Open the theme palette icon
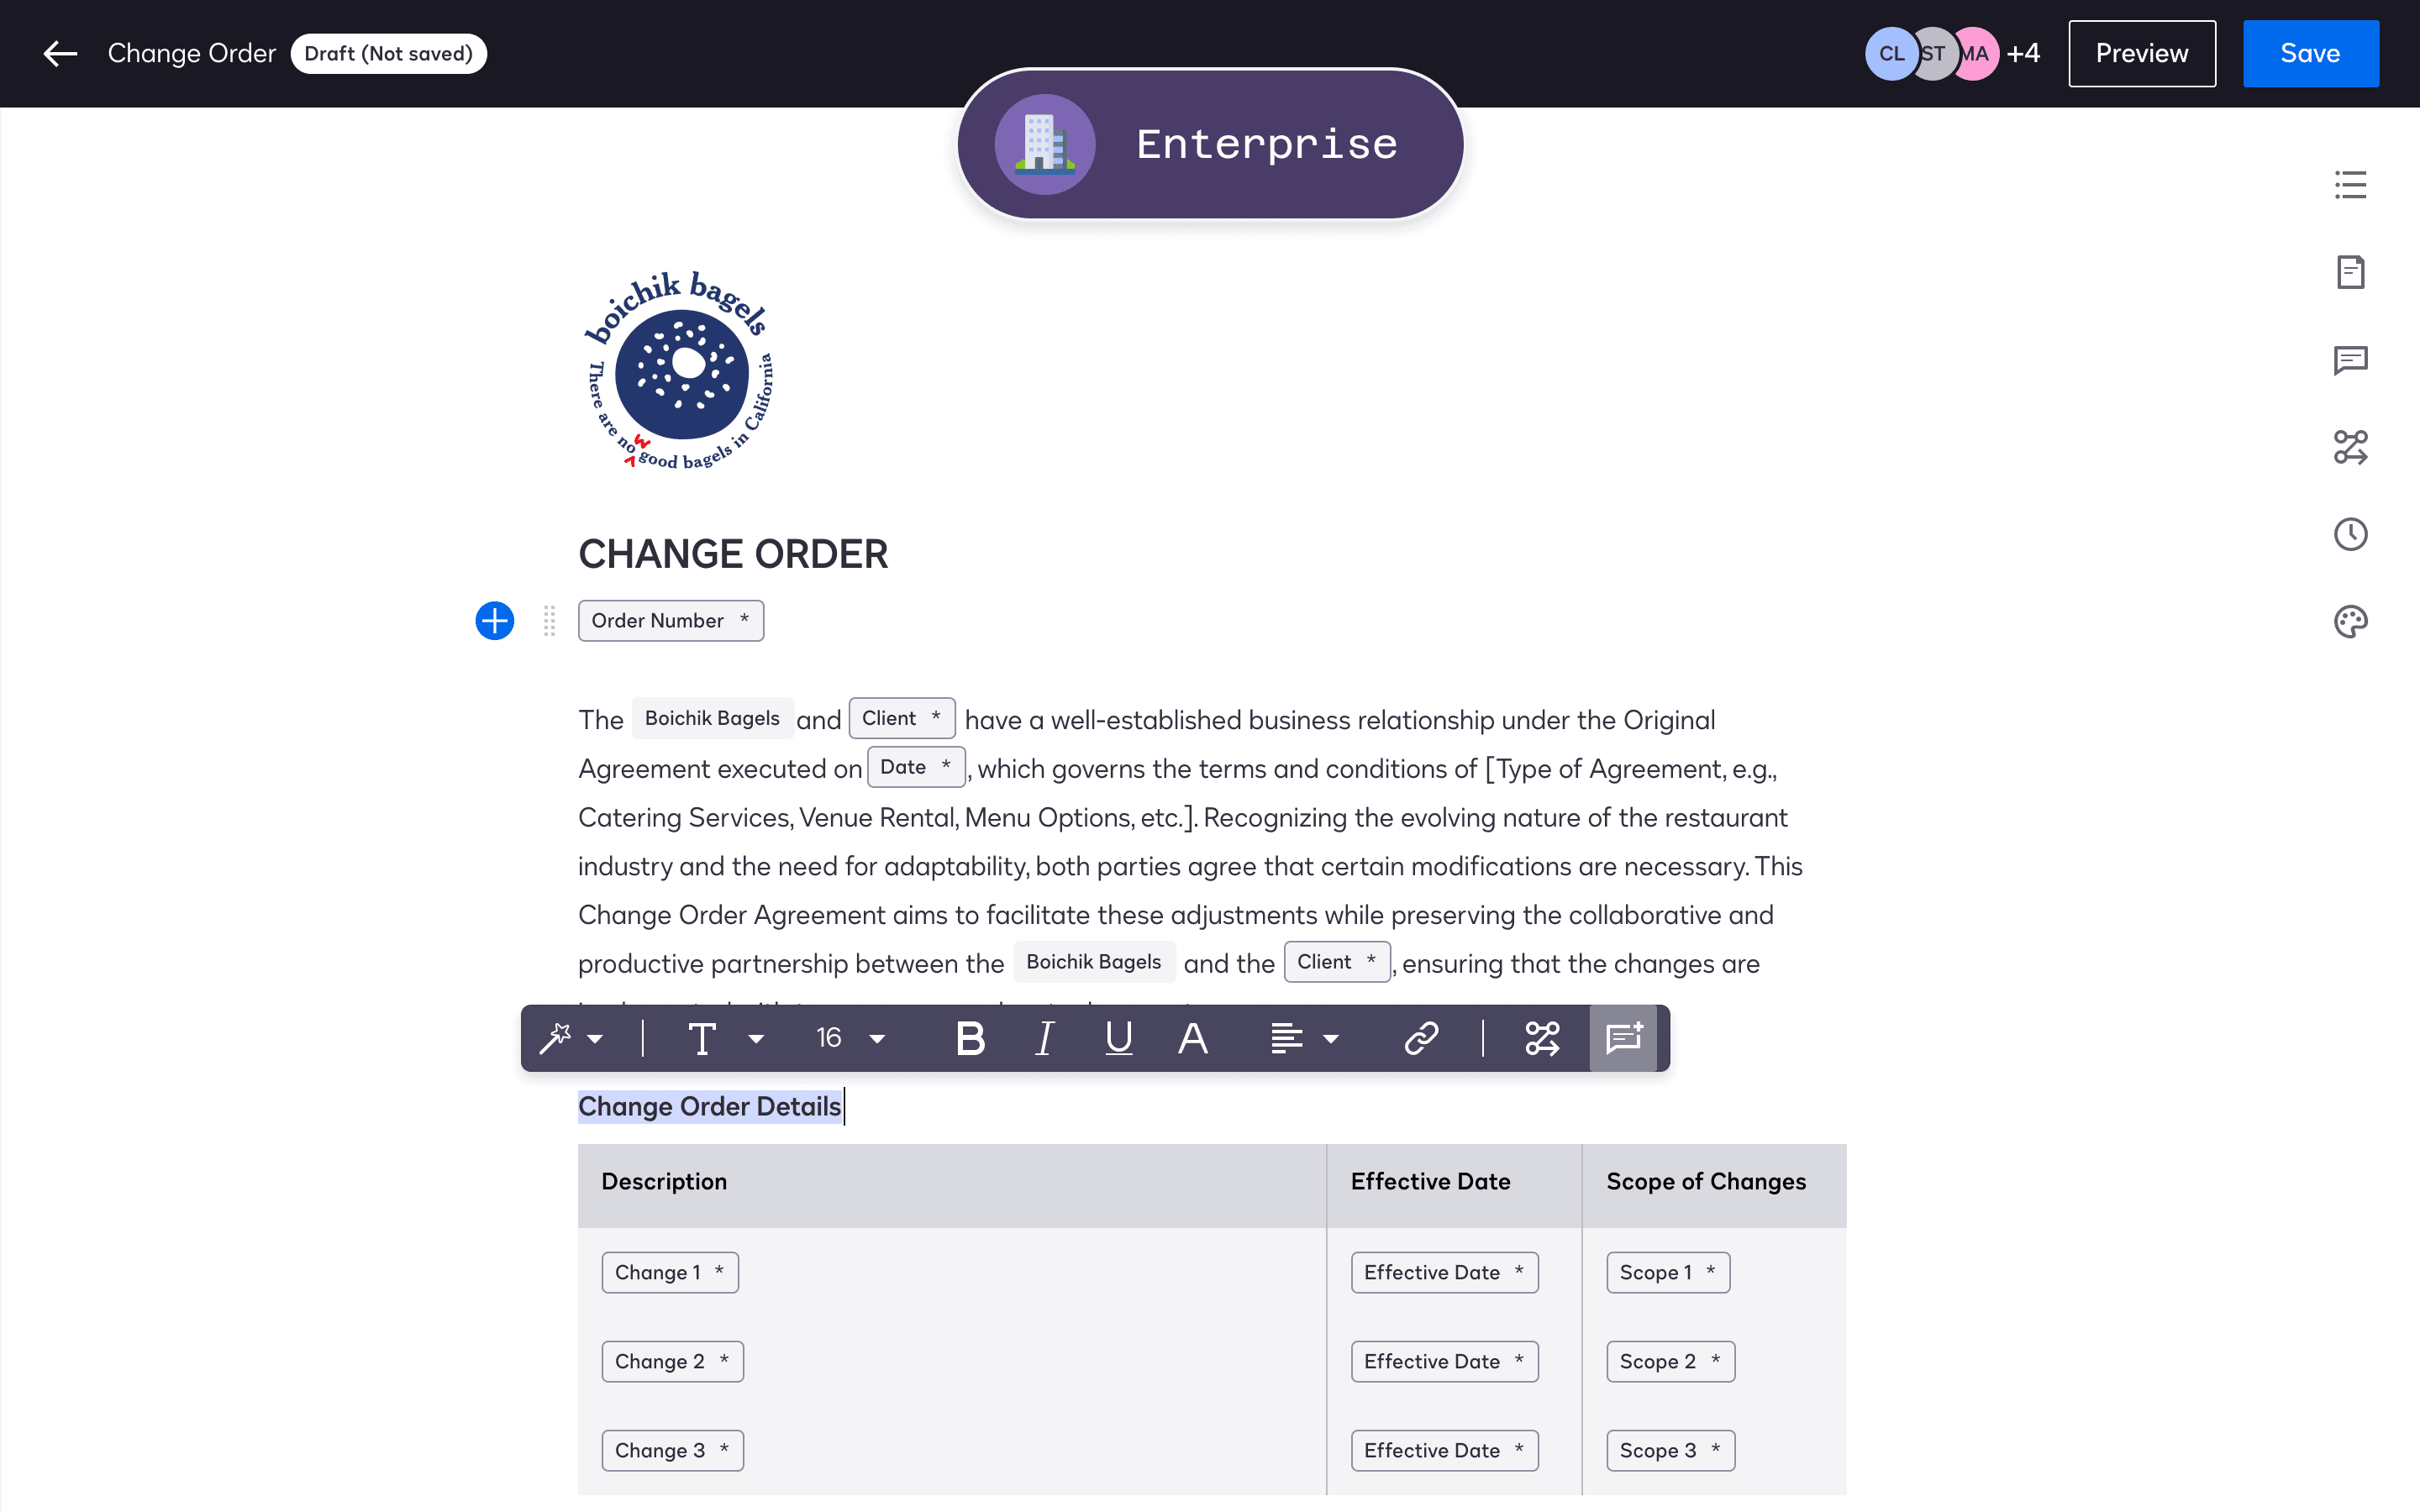Image resolution: width=2420 pixels, height=1512 pixels. 2350,622
